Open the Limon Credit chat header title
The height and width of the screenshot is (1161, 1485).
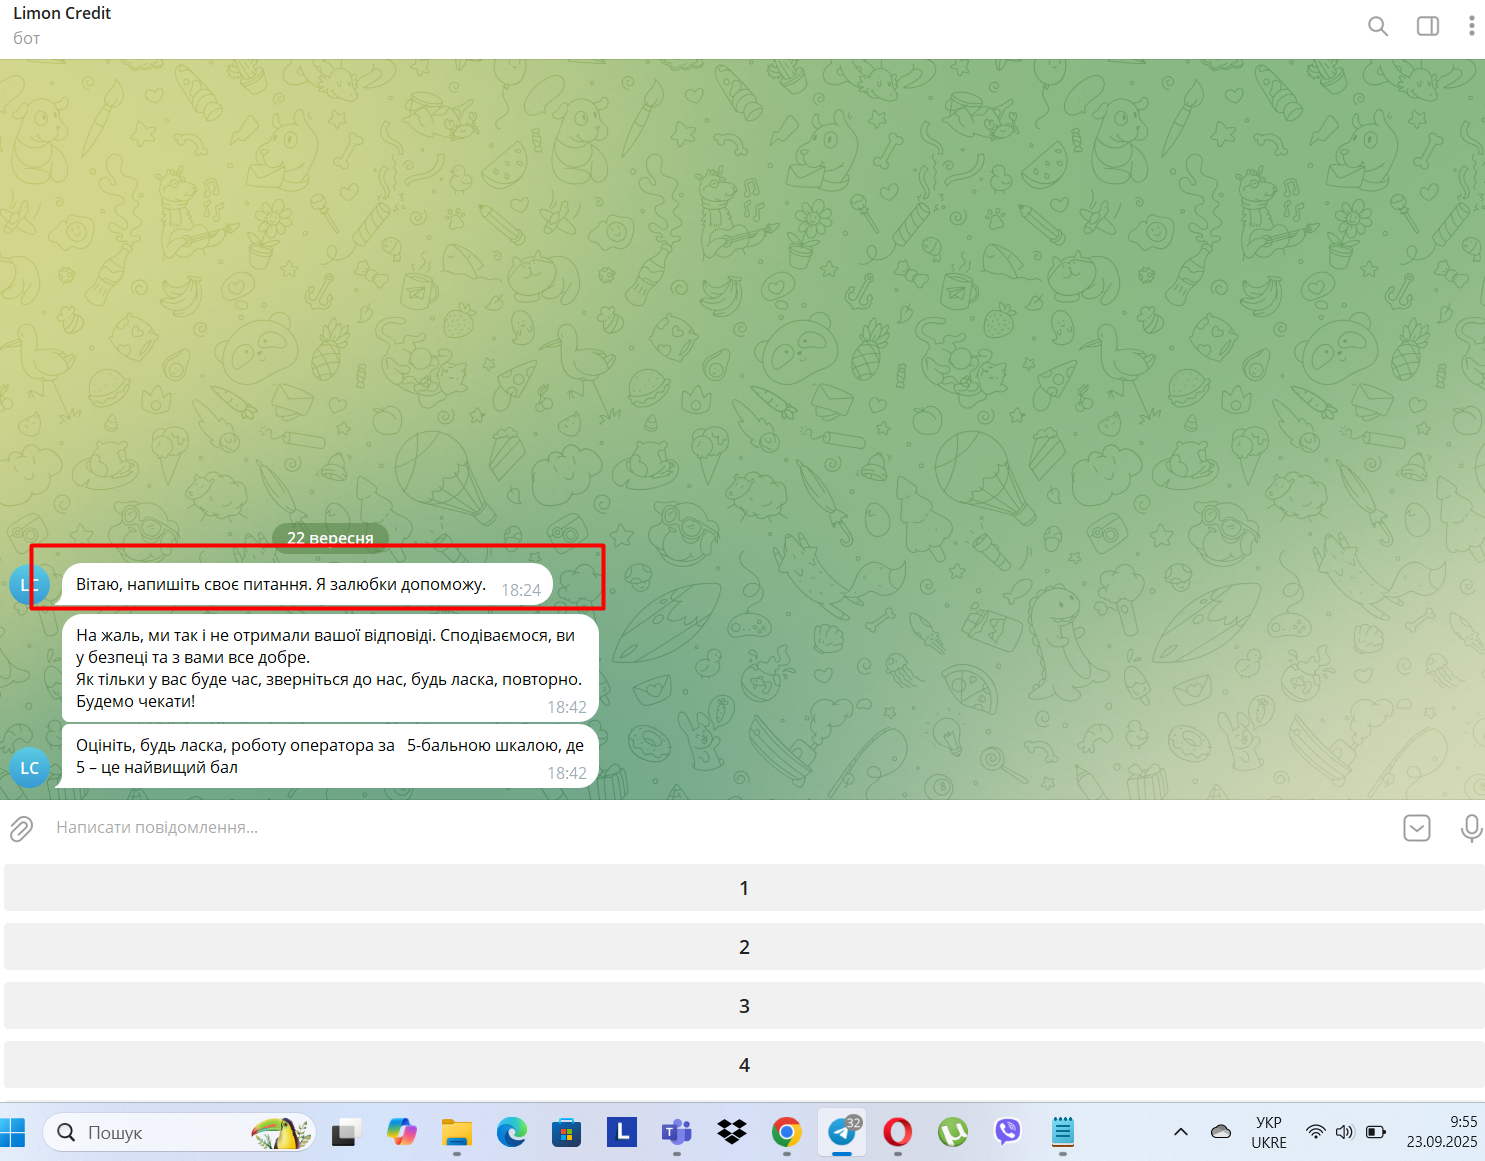(62, 13)
